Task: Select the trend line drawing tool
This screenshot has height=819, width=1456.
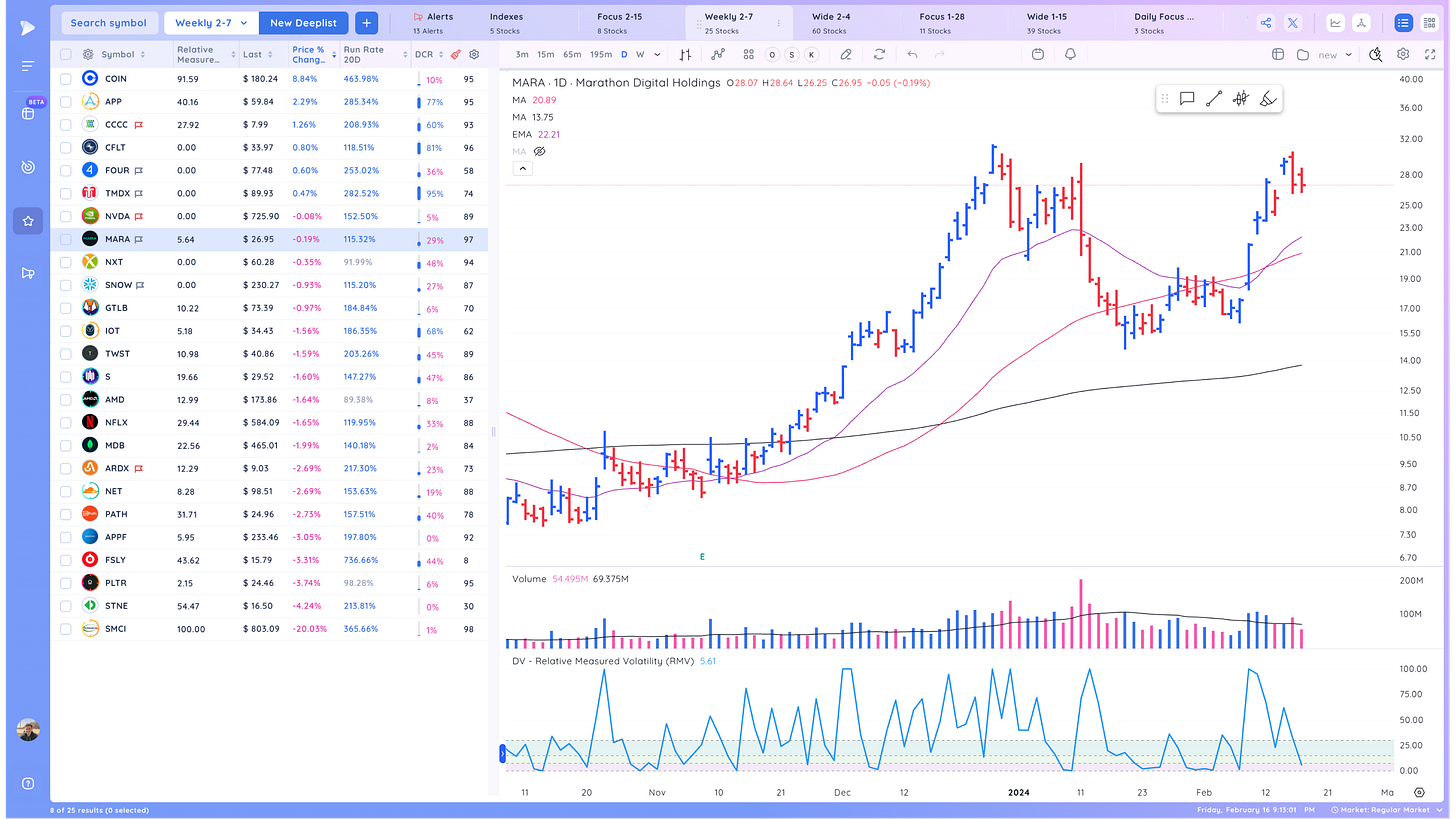Action: pos(1214,98)
